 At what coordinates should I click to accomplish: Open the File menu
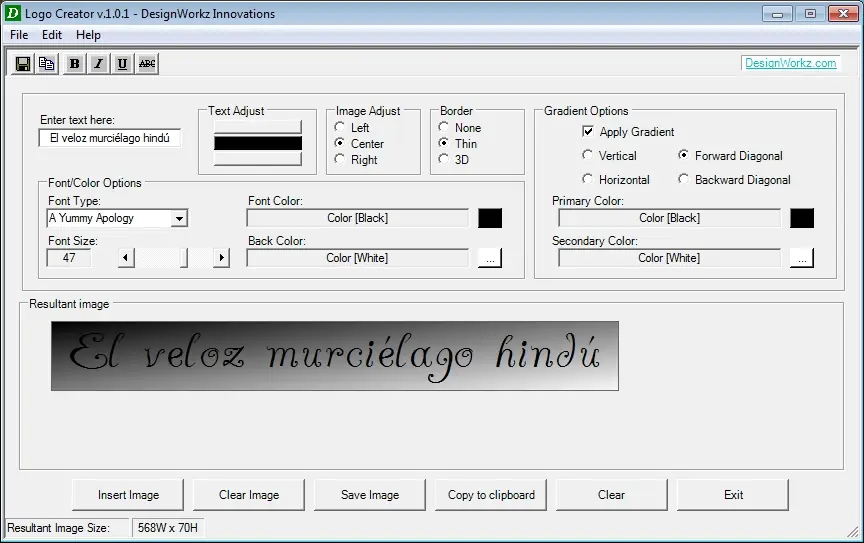[19, 35]
